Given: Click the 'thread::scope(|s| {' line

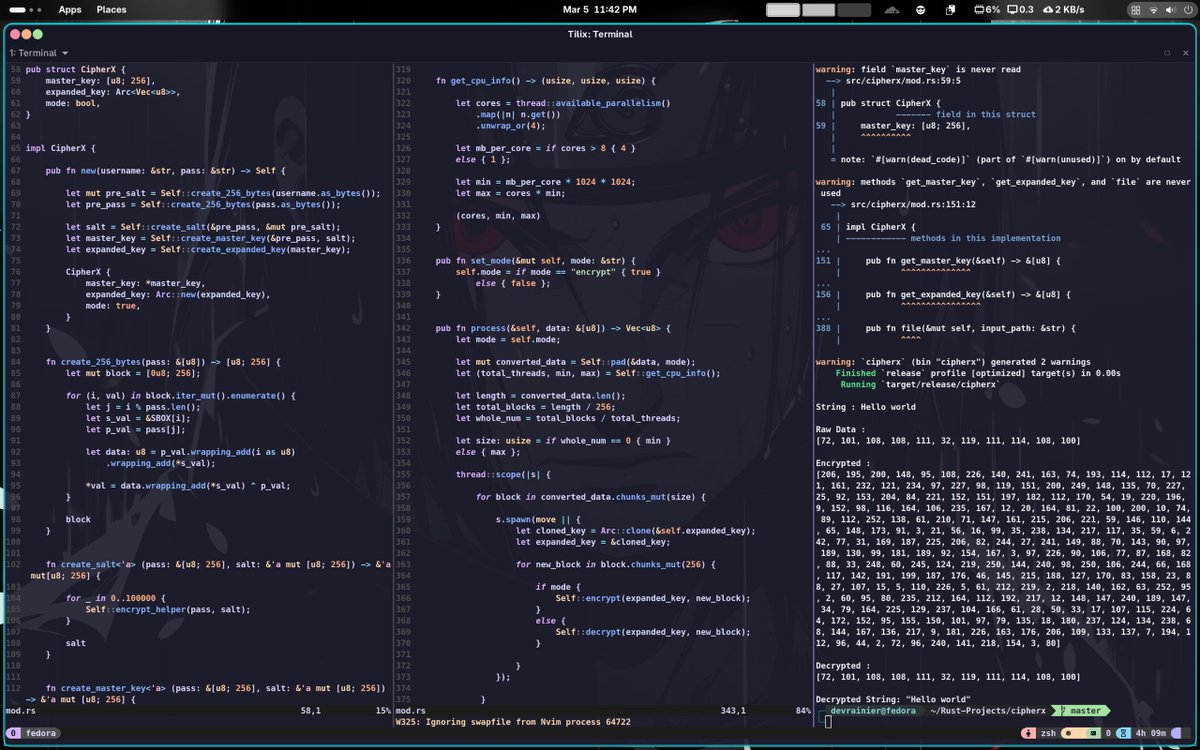Looking at the screenshot, I should click(503, 474).
